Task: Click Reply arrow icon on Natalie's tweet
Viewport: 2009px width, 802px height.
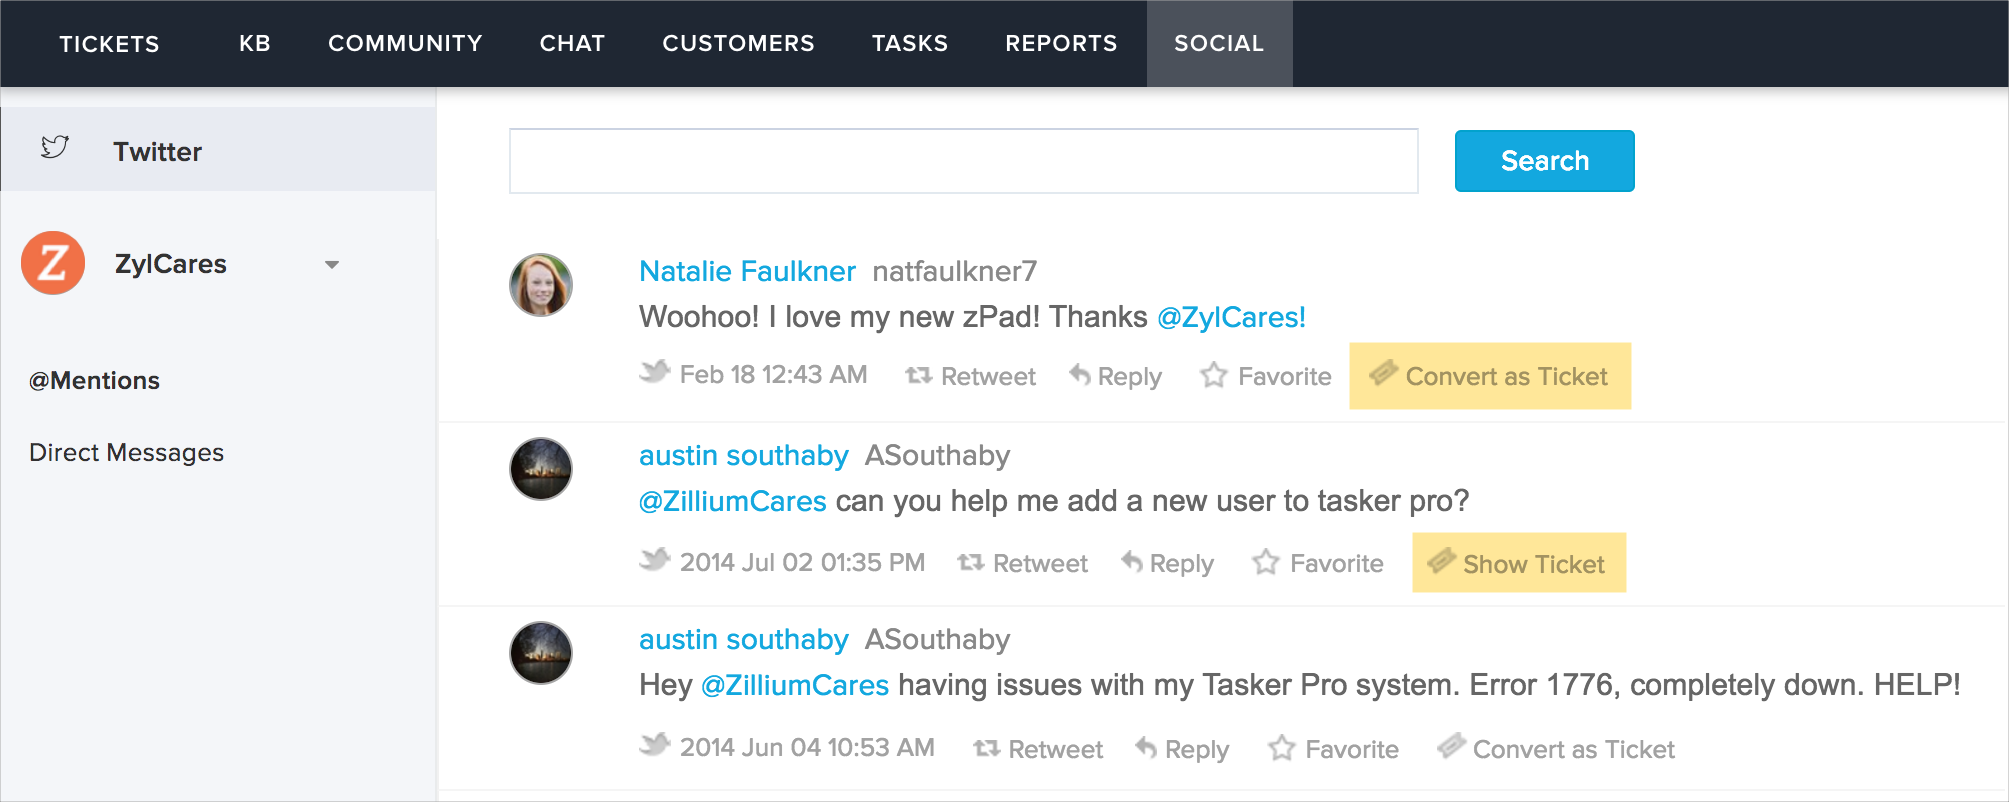Action: pos(1080,375)
